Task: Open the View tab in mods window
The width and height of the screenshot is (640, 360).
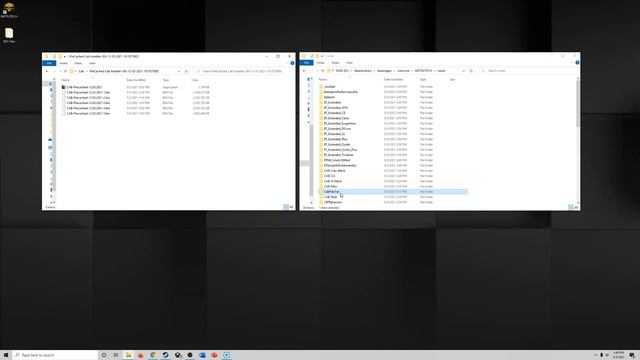Action: point(349,63)
